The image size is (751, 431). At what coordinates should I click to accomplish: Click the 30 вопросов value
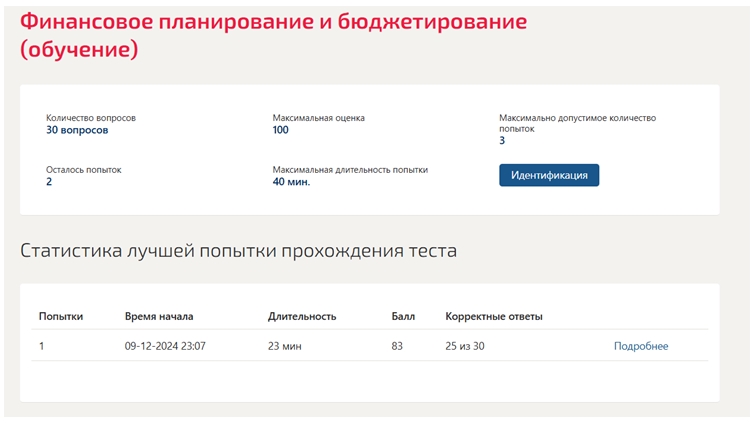(x=77, y=130)
